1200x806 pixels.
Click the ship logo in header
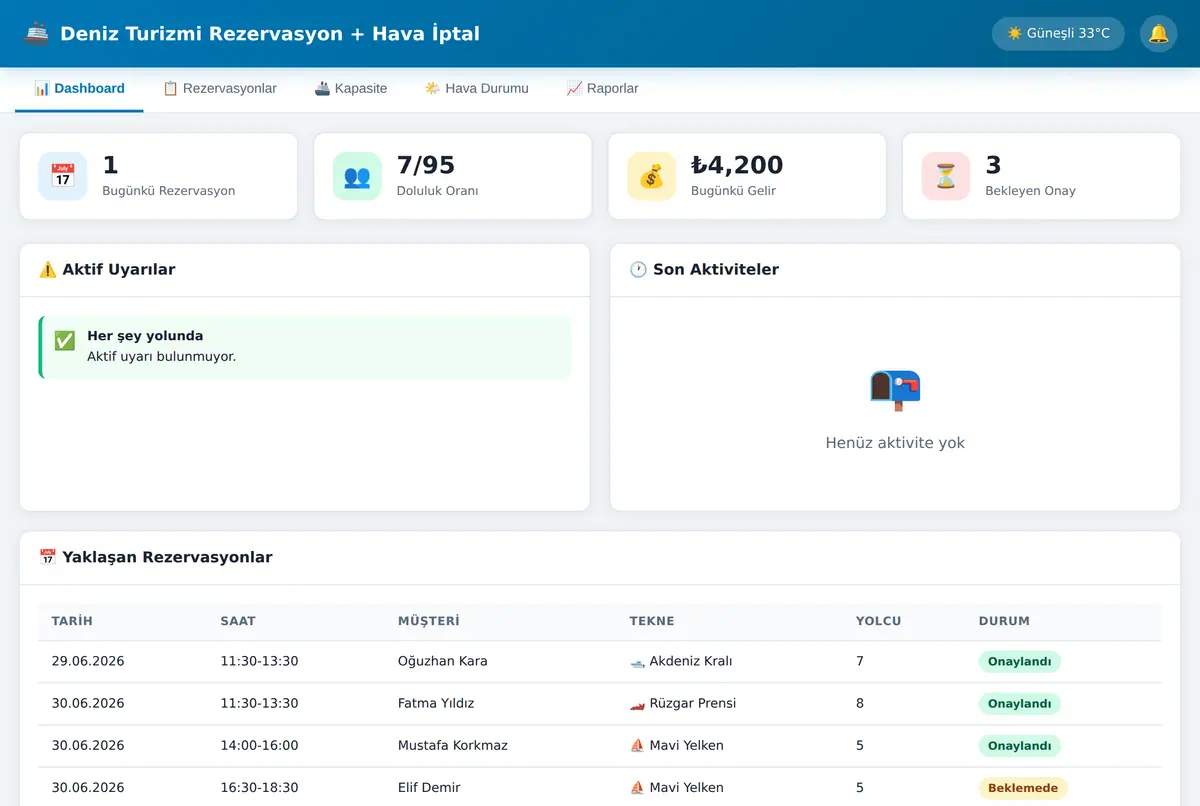pyautogui.click(x=37, y=34)
